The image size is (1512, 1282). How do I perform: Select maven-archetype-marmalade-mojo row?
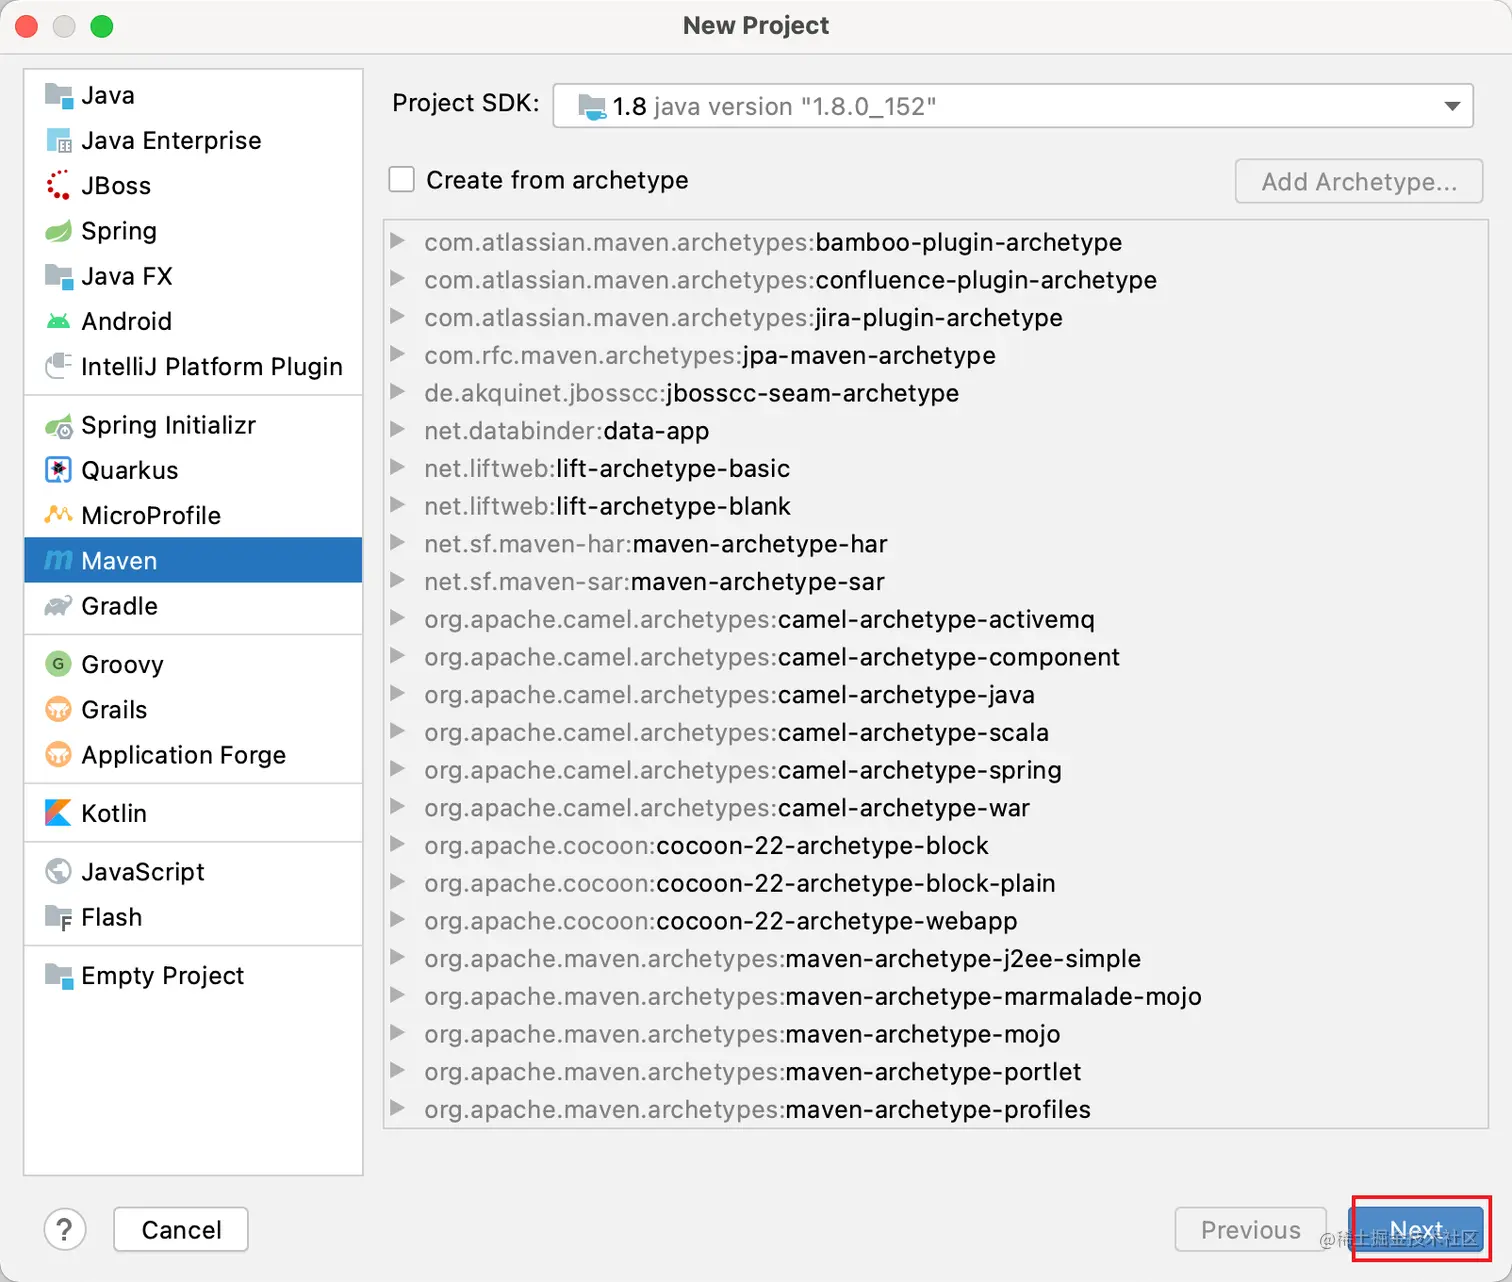[x=936, y=997]
